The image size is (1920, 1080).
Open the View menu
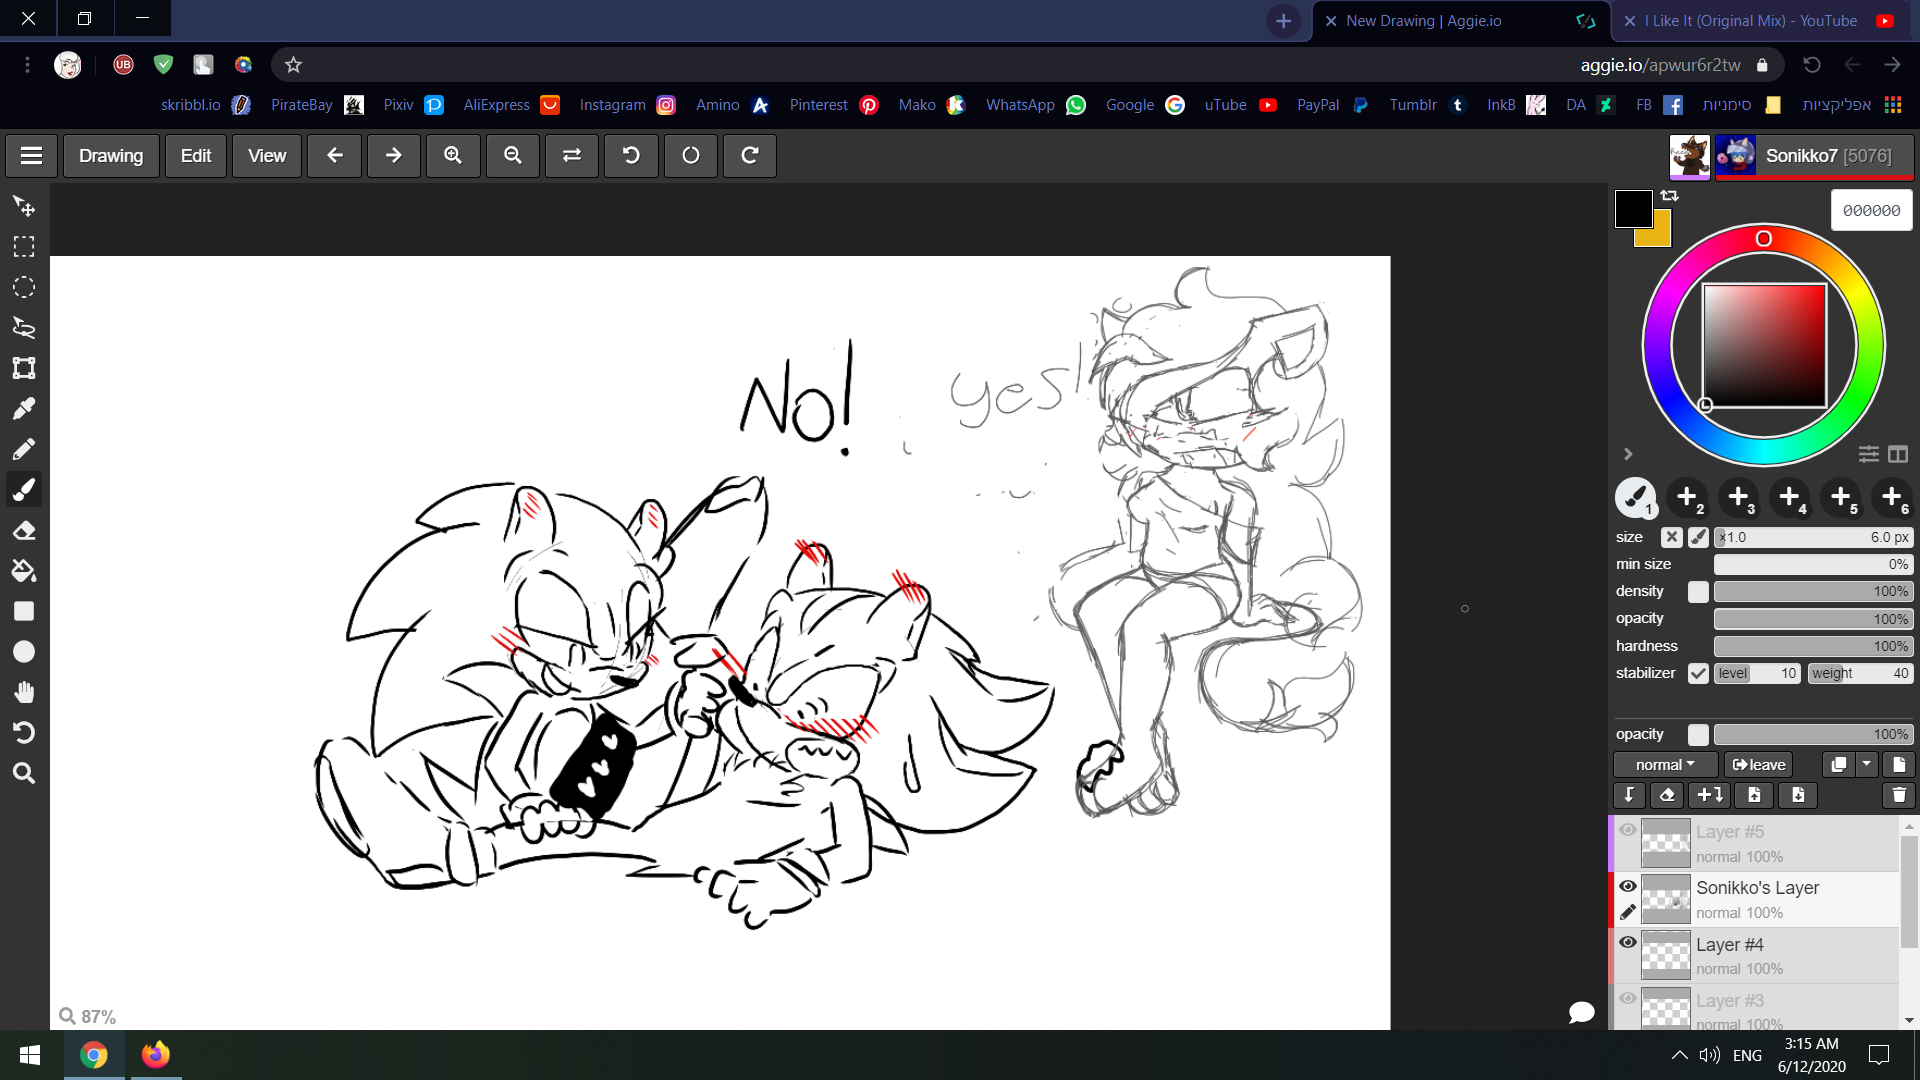[266, 156]
